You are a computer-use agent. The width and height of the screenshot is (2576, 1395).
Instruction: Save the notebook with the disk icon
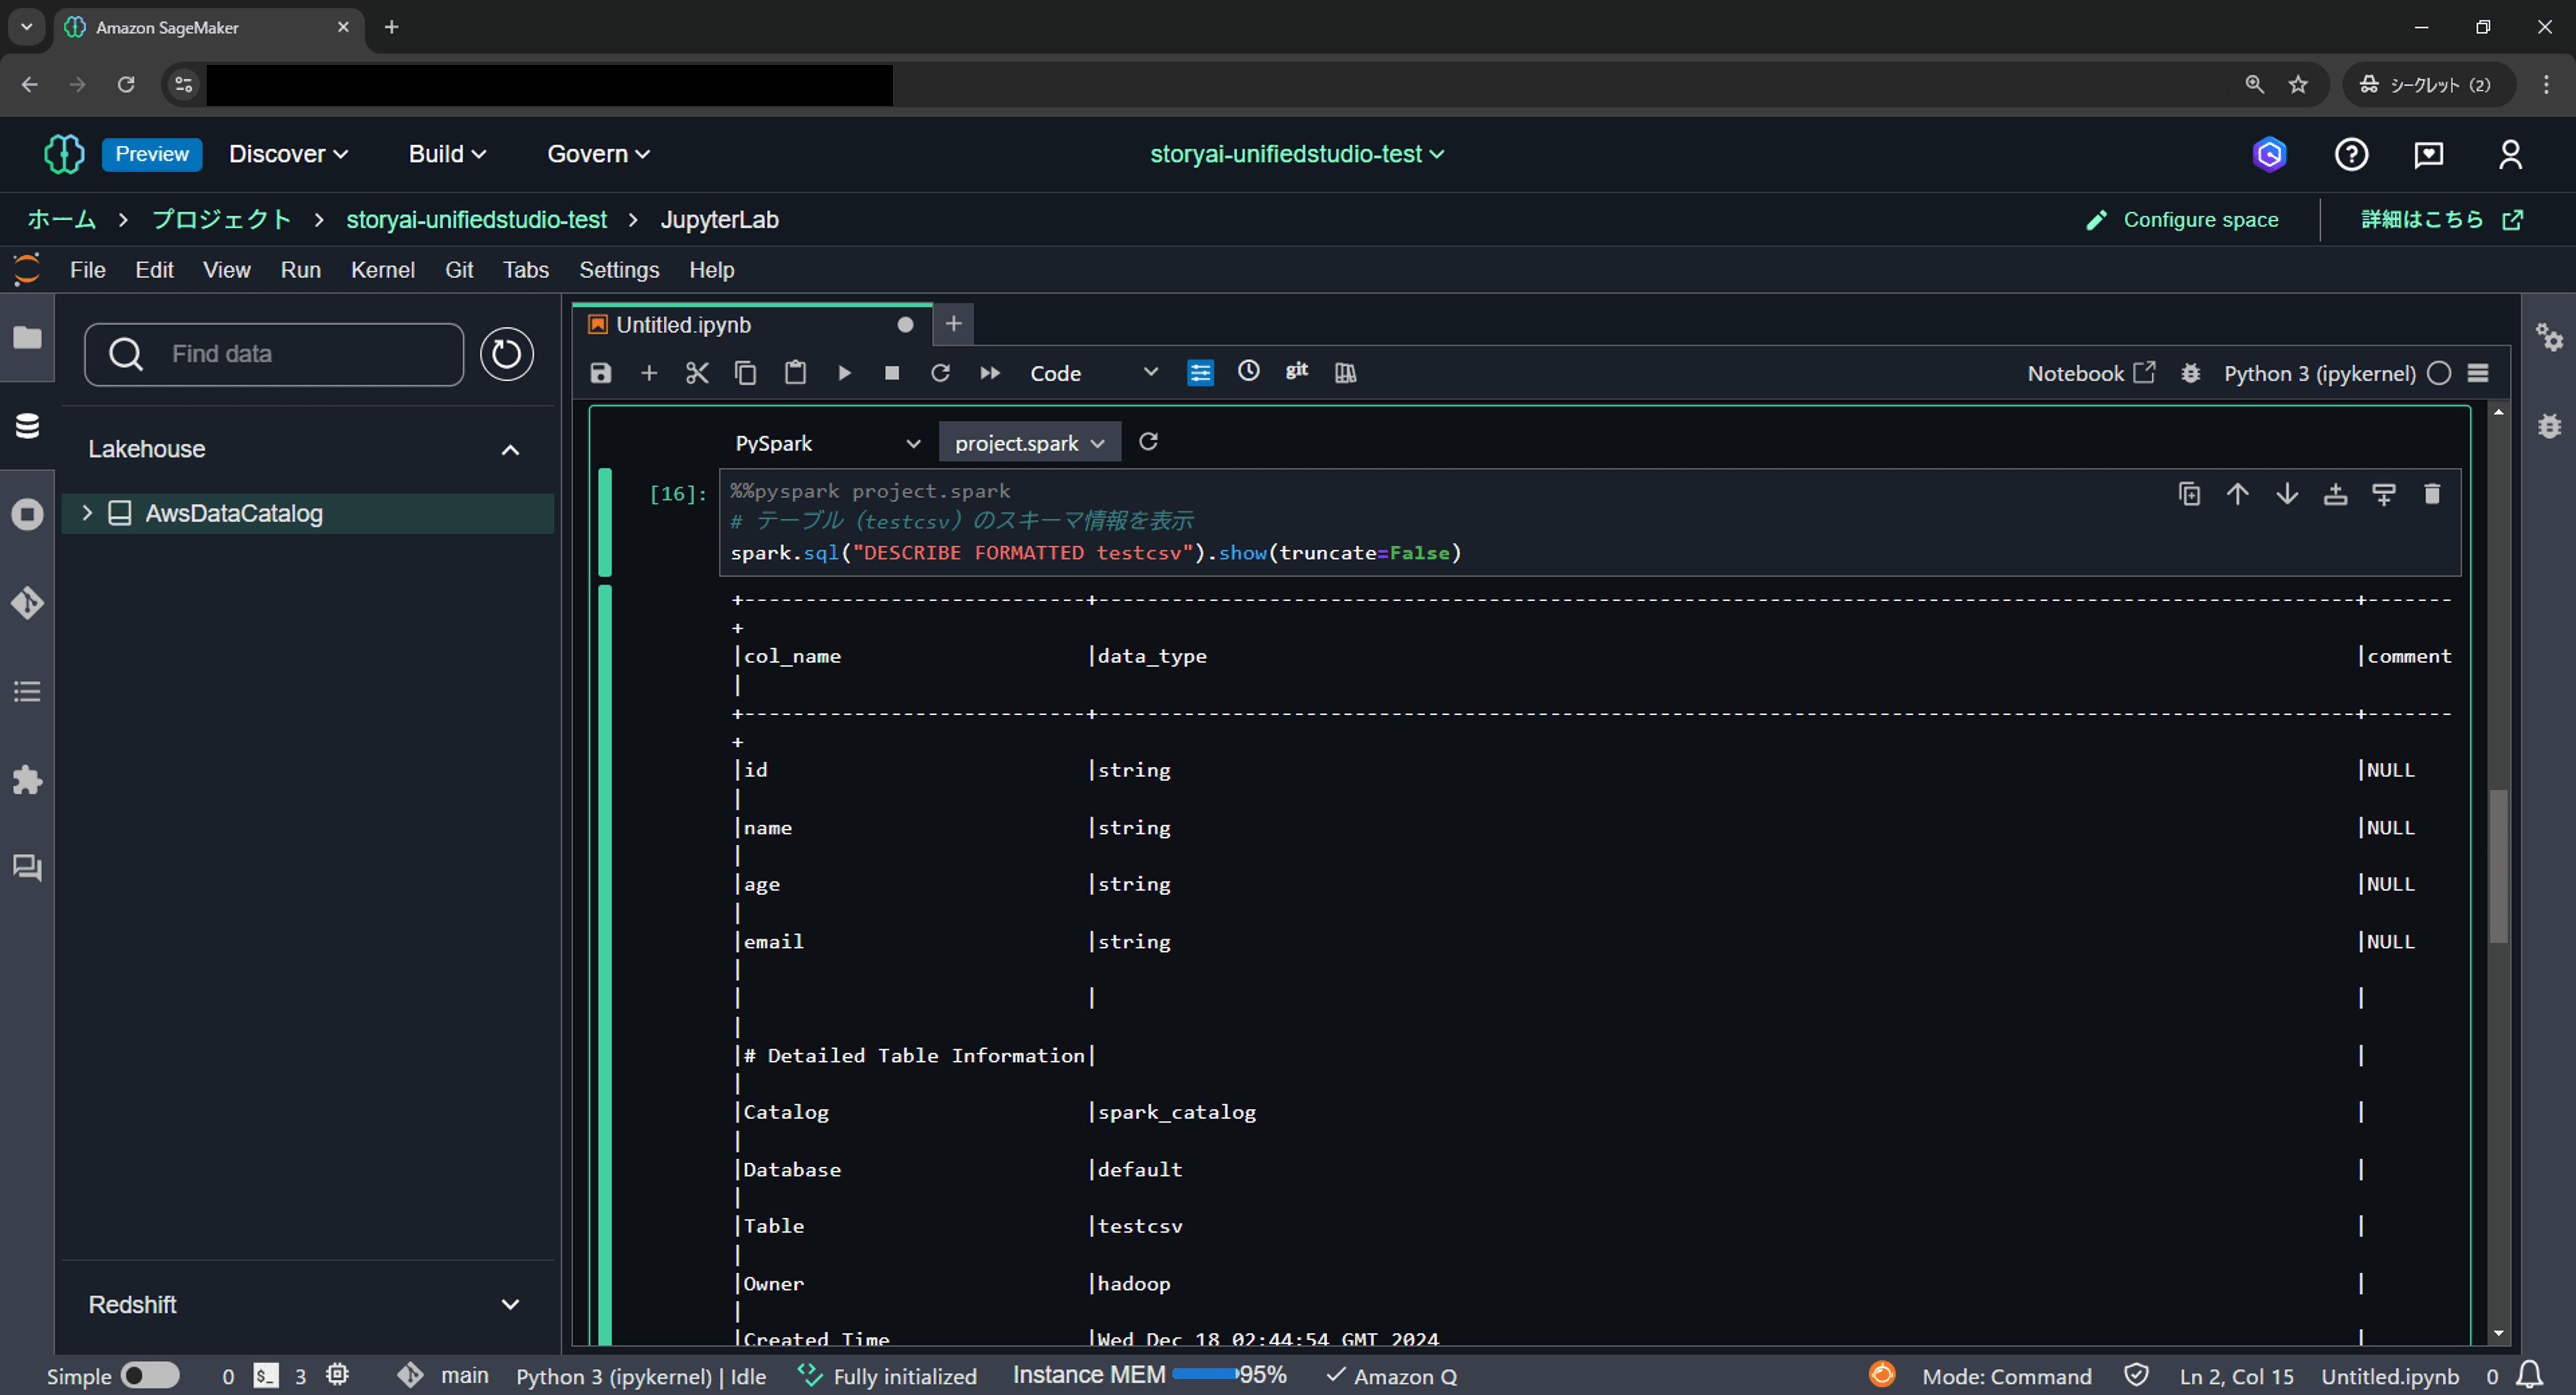(600, 373)
